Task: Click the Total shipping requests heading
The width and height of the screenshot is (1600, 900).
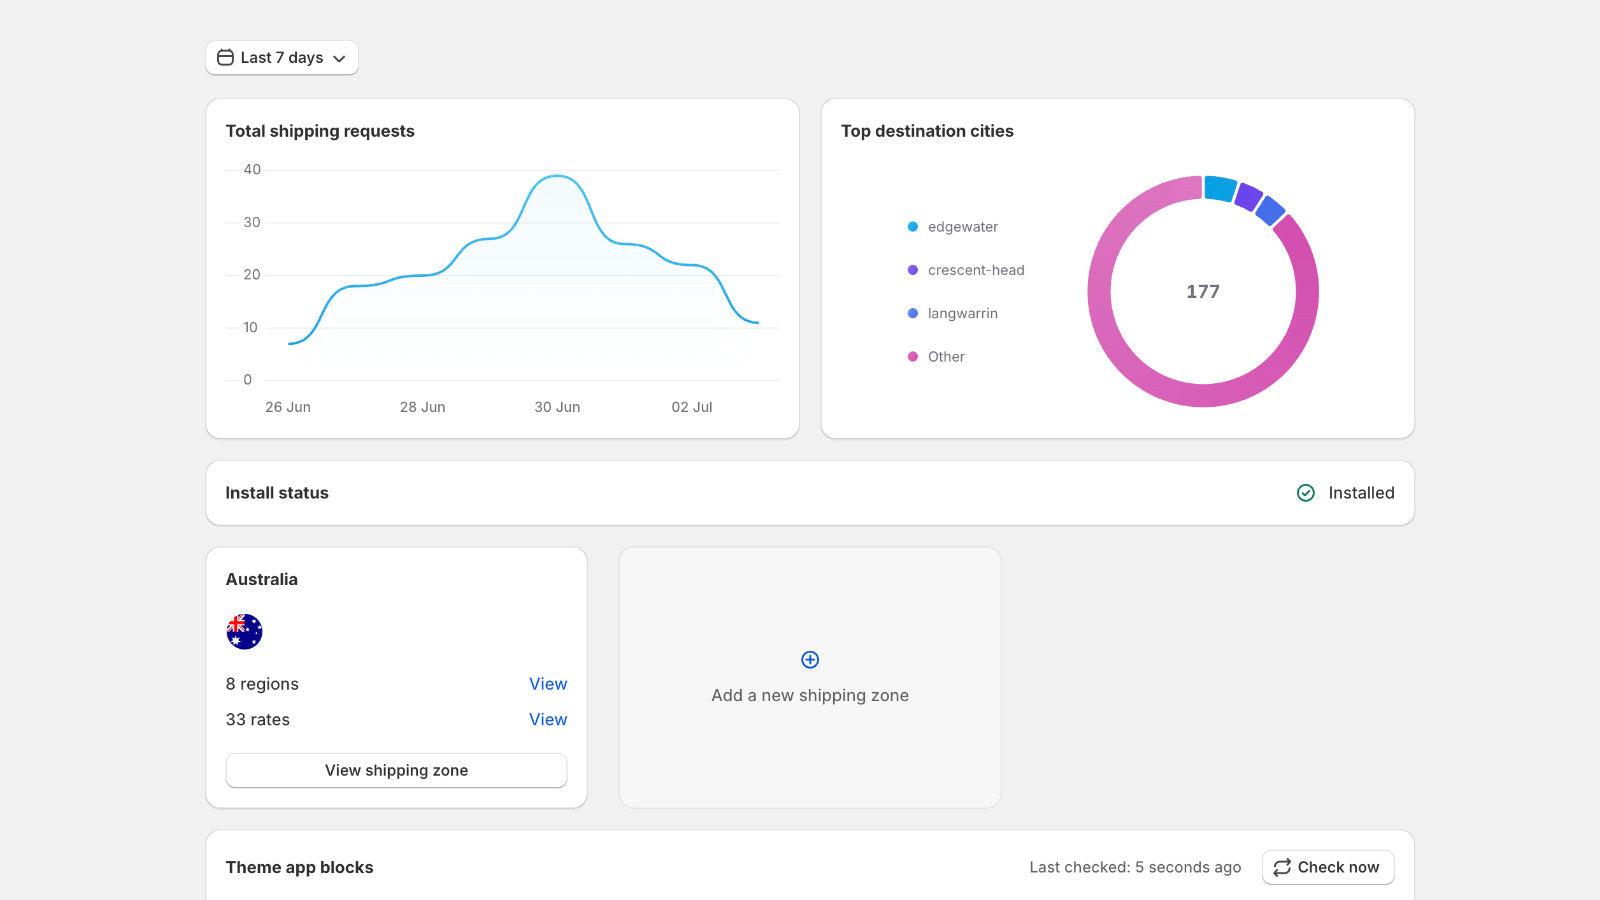Action: 320,131
